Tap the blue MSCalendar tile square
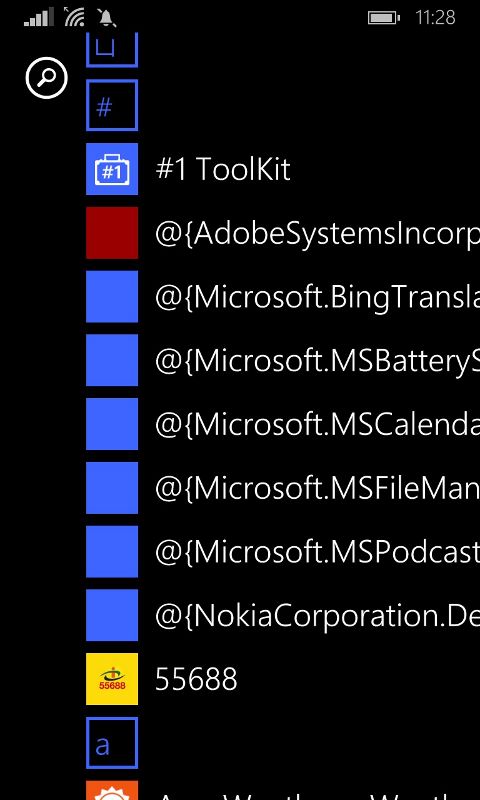Viewport: 480px width, 800px height. point(112,424)
